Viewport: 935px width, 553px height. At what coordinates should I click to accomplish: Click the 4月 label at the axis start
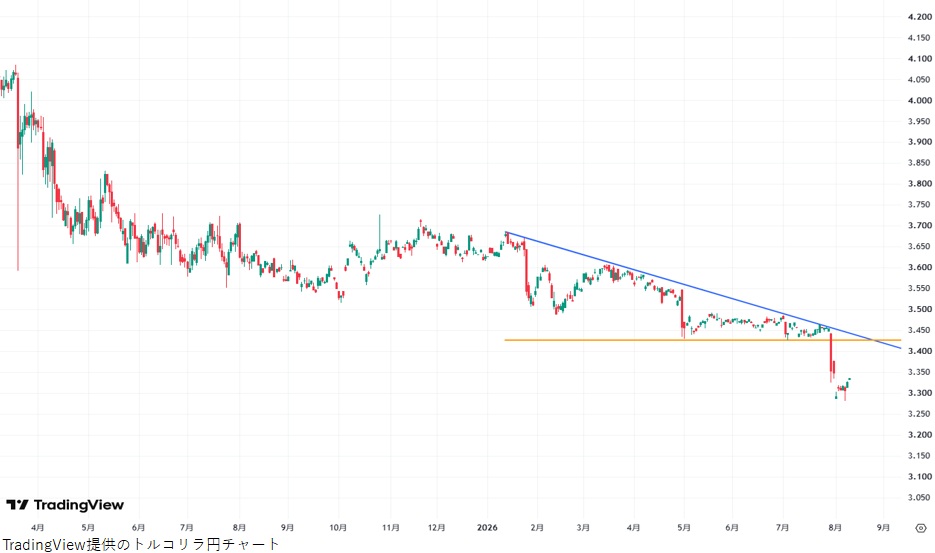[38, 527]
